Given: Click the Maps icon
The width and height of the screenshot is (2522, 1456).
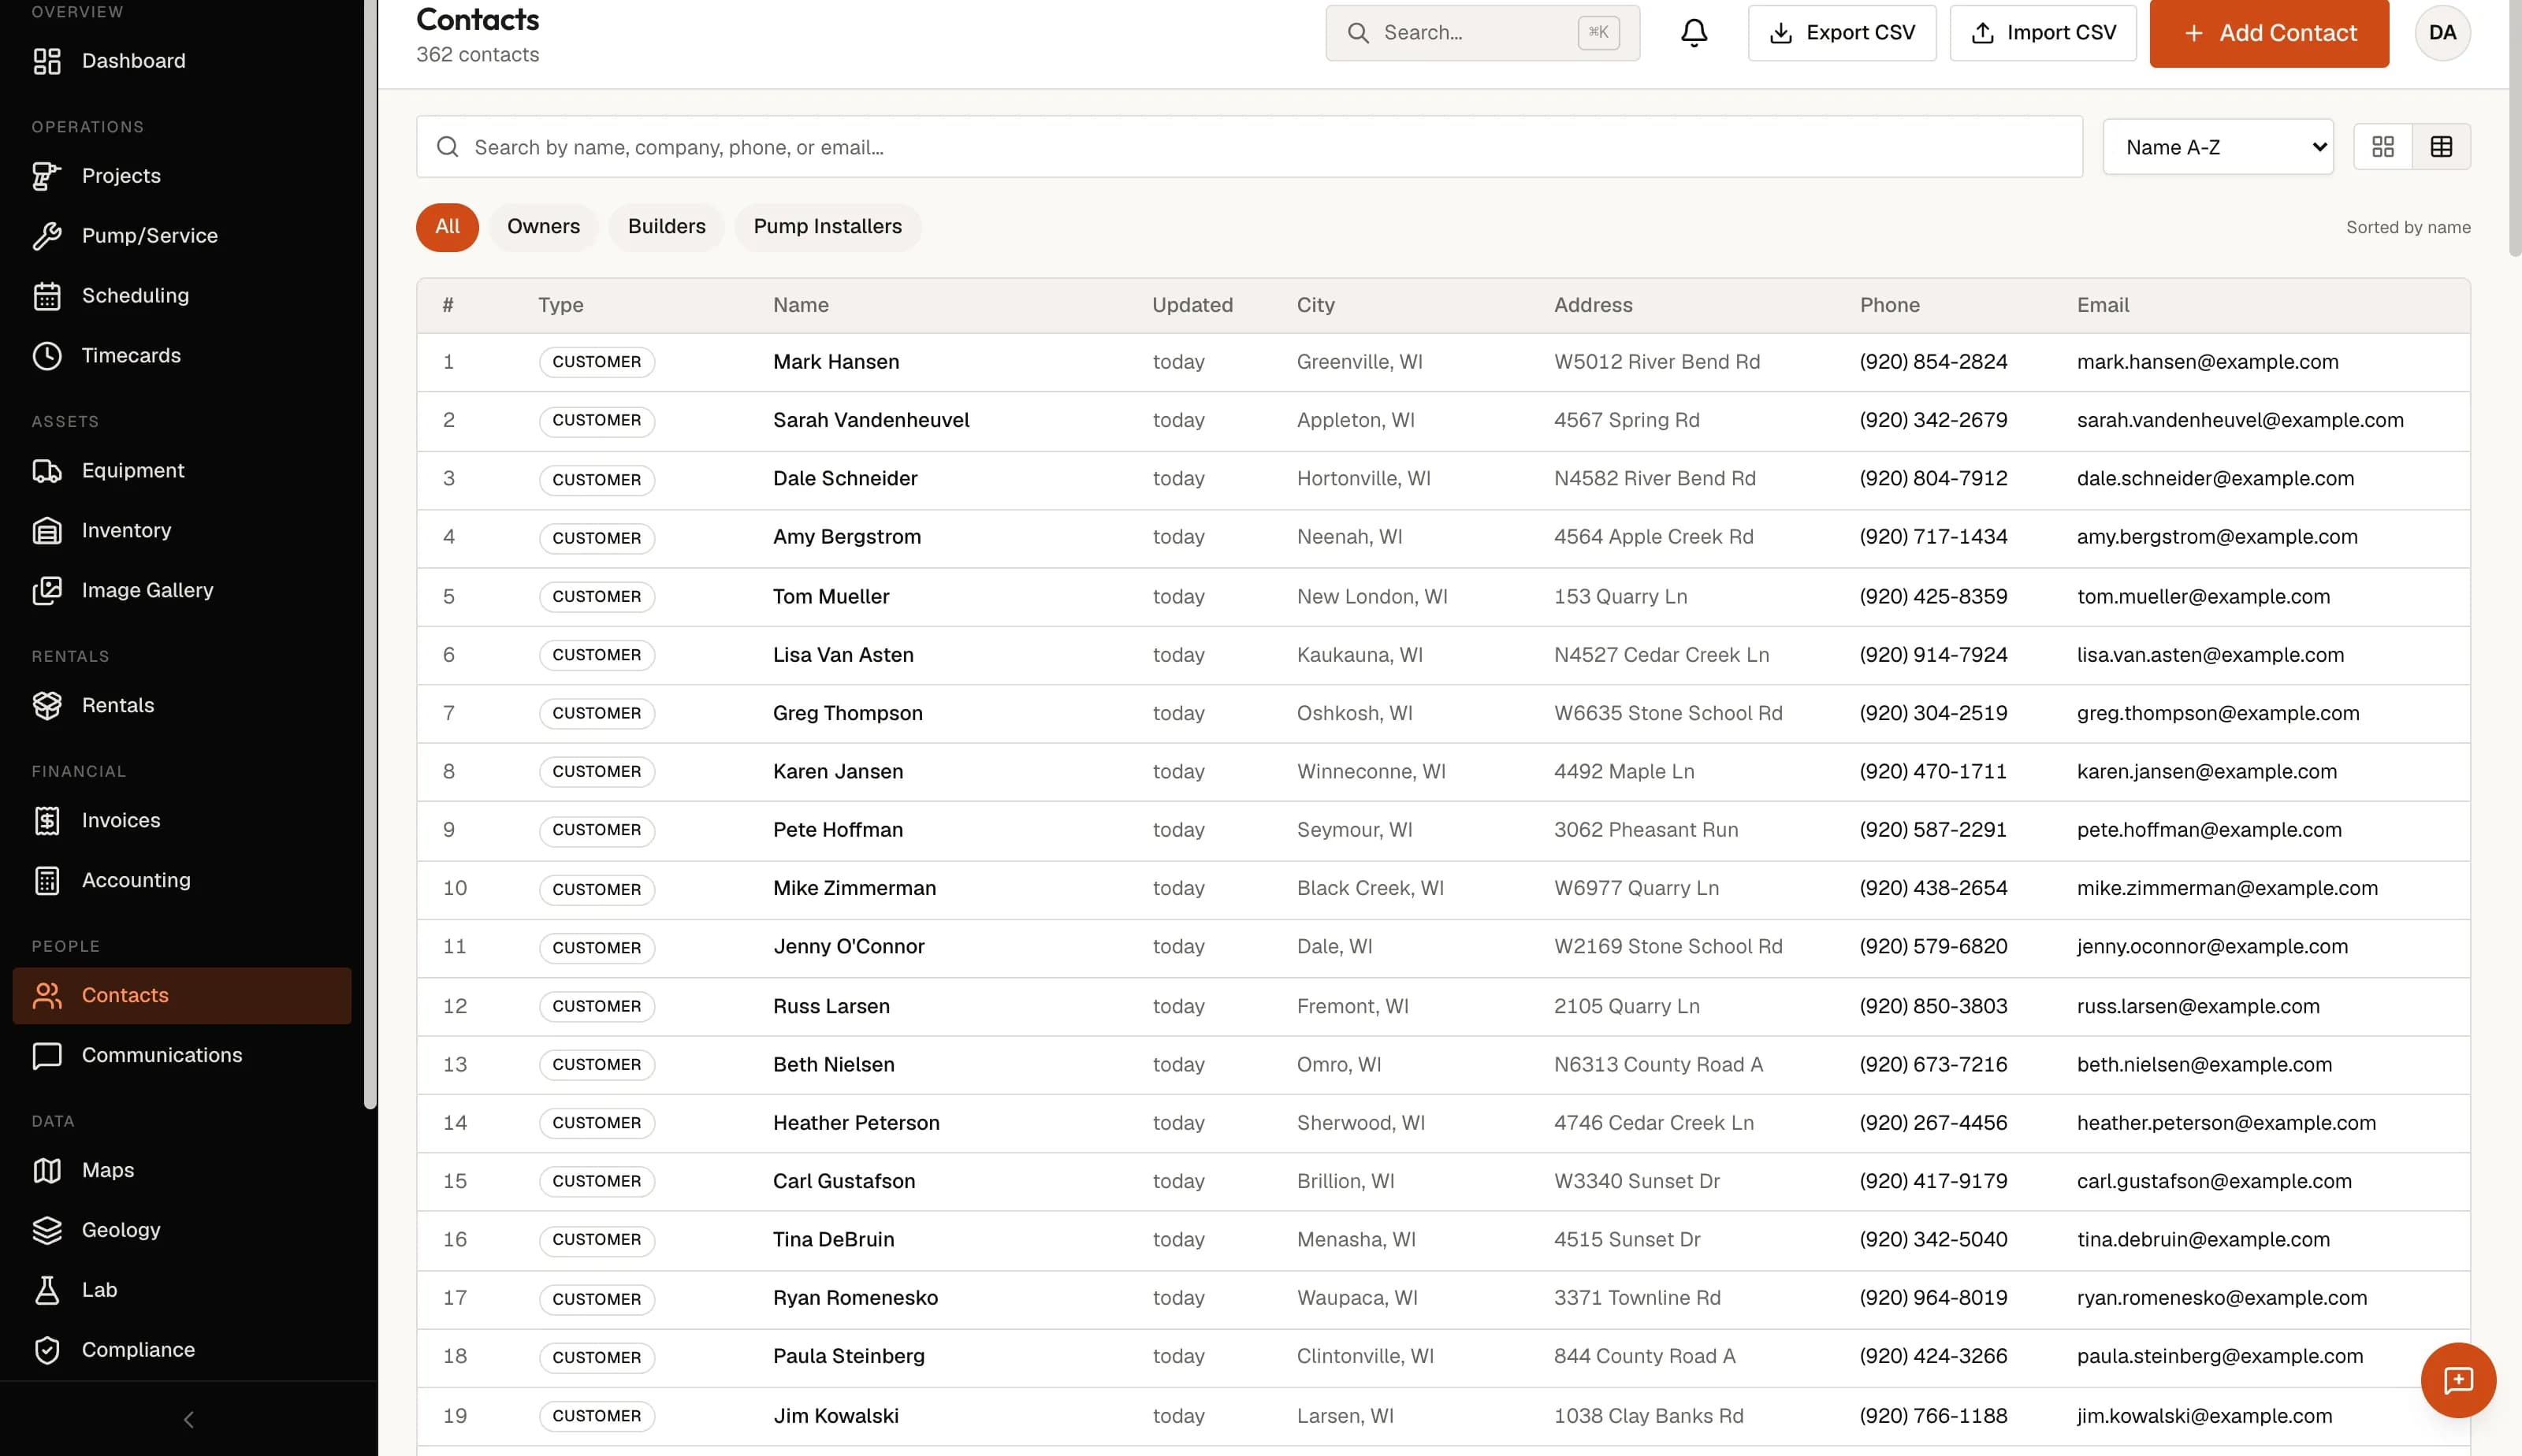Looking at the screenshot, I should tap(47, 1171).
